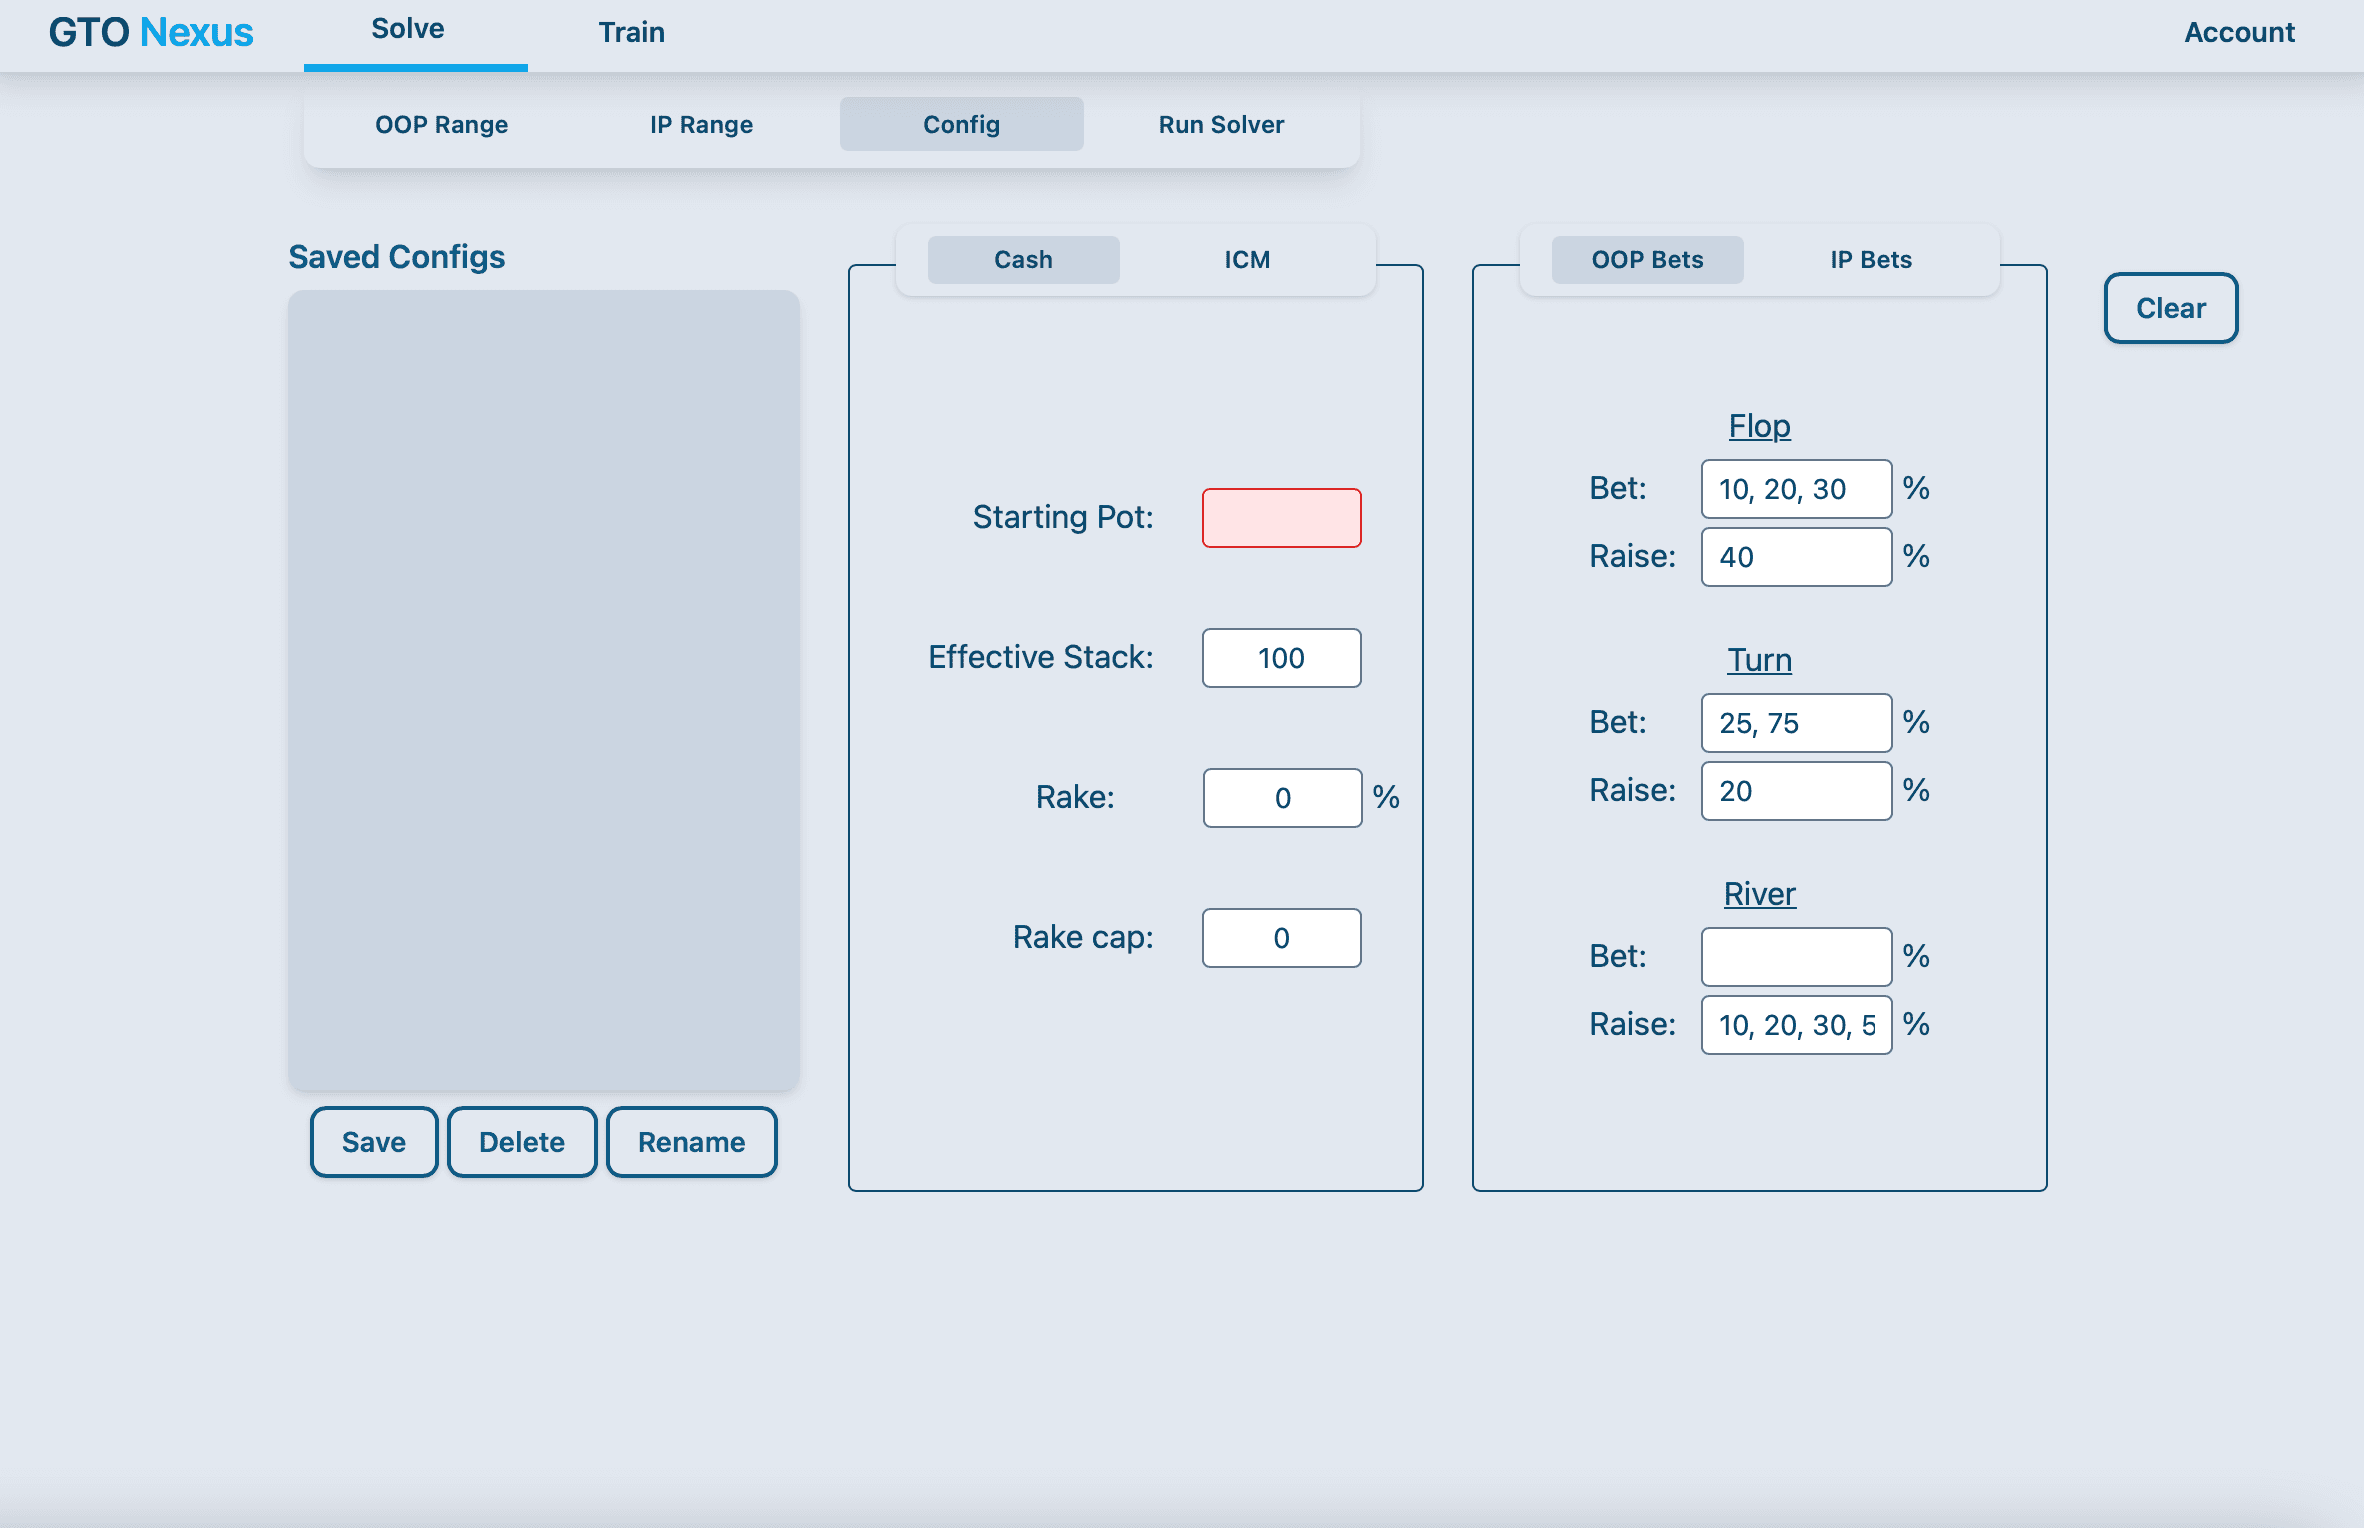Select the Rake cap field
The width and height of the screenshot is (2364, 1528).
[1281, 938]
